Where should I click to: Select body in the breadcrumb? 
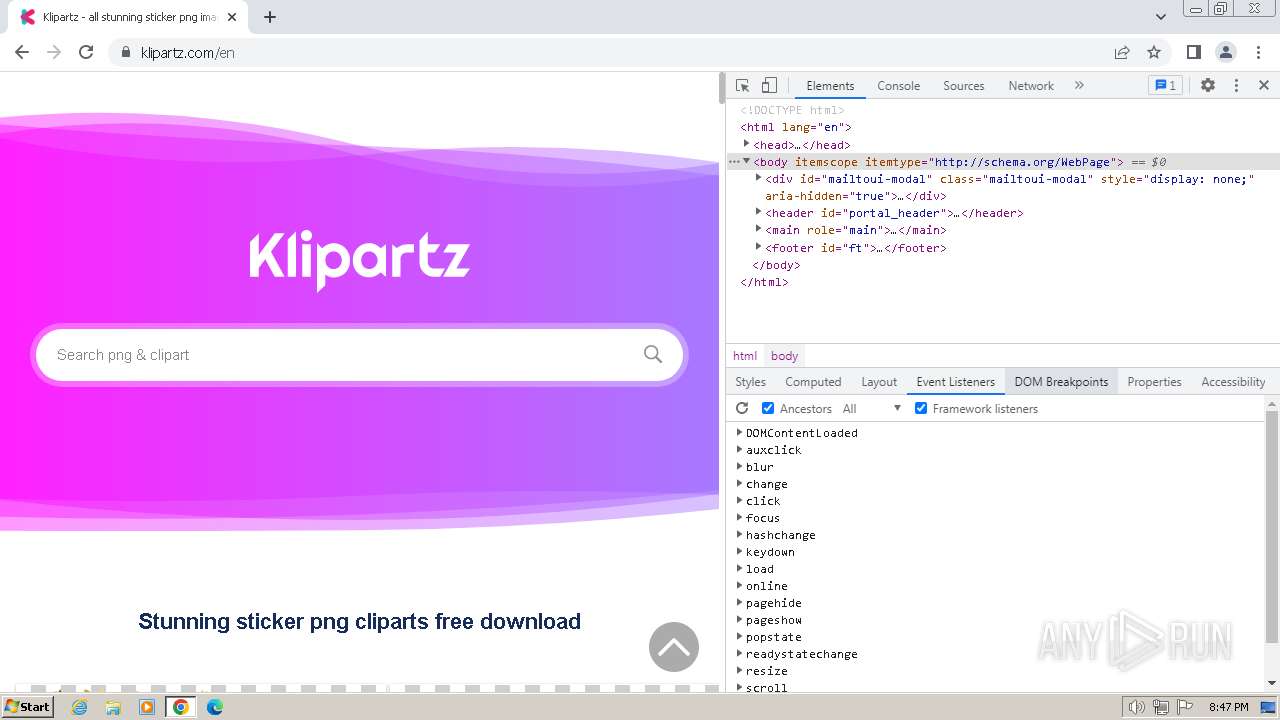784,356
